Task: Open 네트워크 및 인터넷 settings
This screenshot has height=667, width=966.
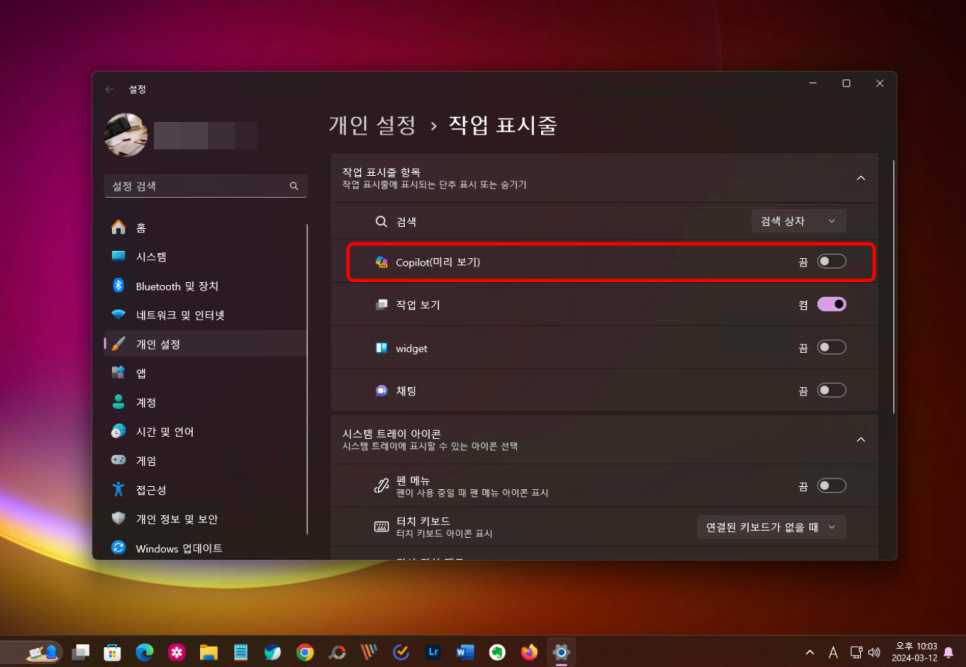Action: point(205,315)
